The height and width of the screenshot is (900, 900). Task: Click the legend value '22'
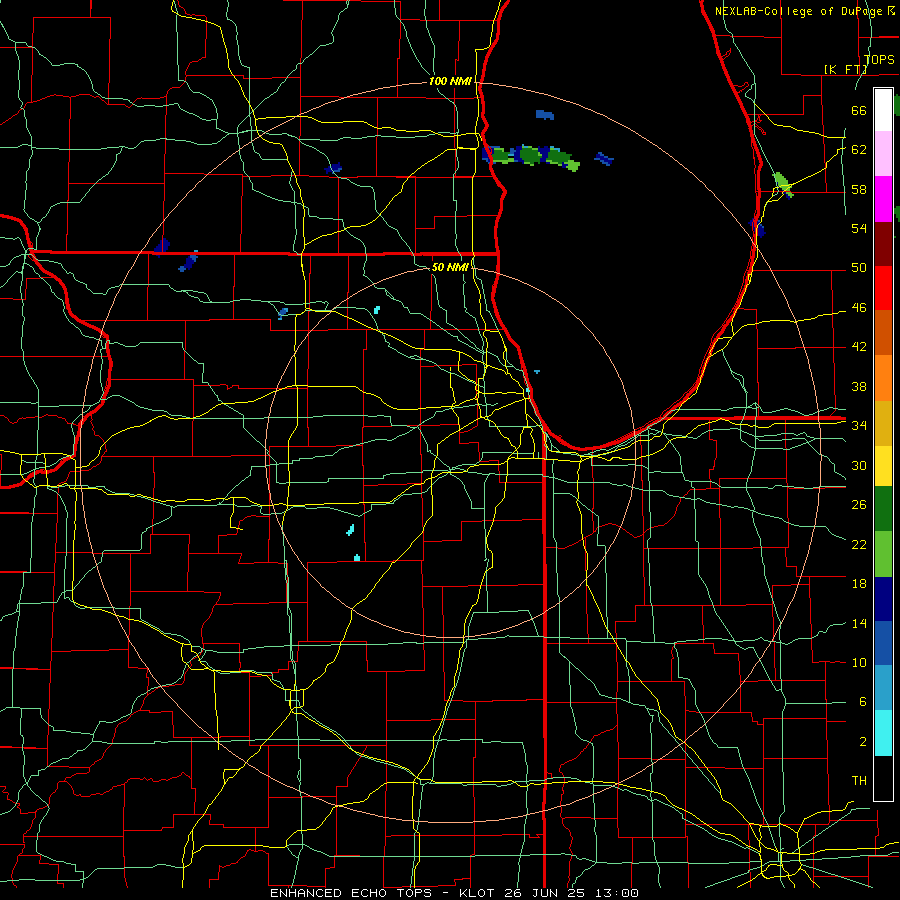point(859,544)
